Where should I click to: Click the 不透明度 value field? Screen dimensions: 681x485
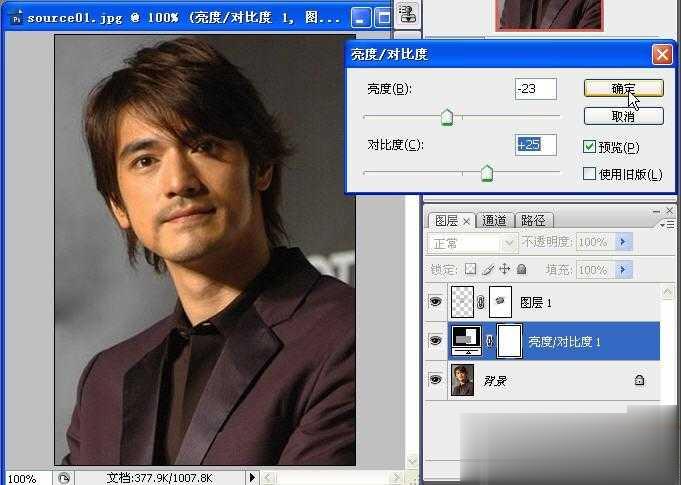coord(595,242)
